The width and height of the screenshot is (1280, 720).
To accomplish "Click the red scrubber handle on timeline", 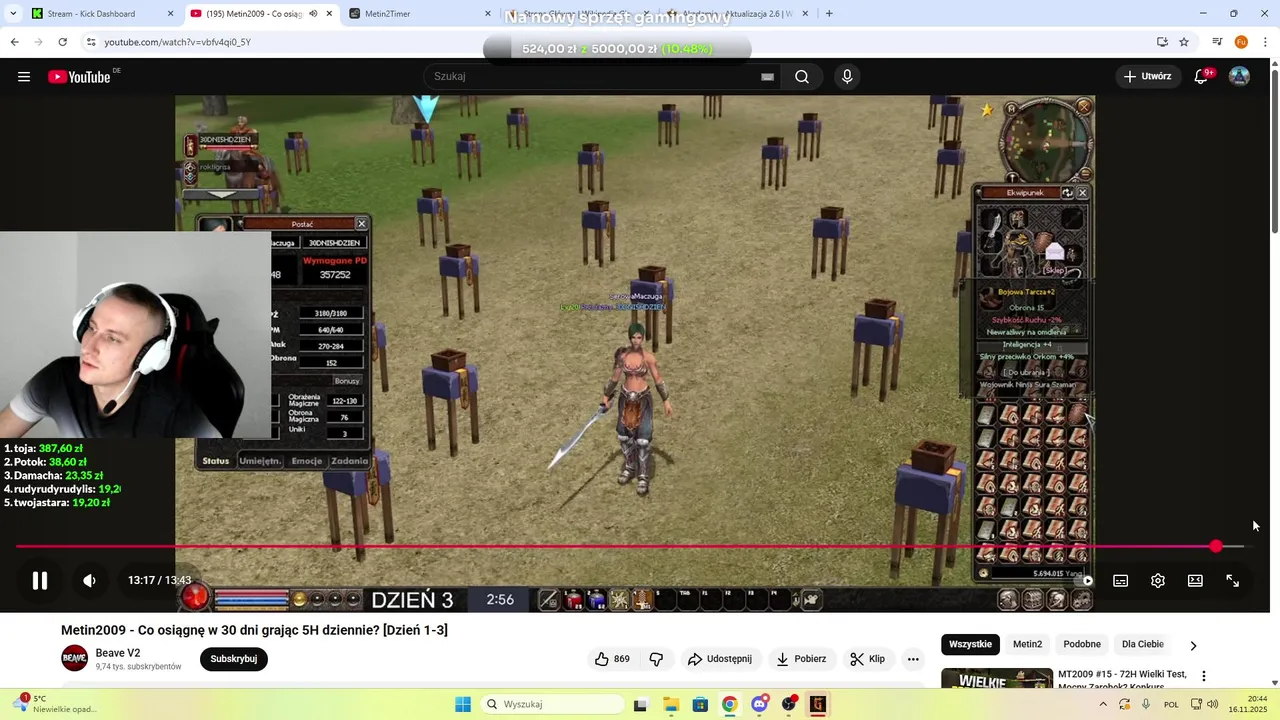I will pyautogui.click(x=1216, y=546).
